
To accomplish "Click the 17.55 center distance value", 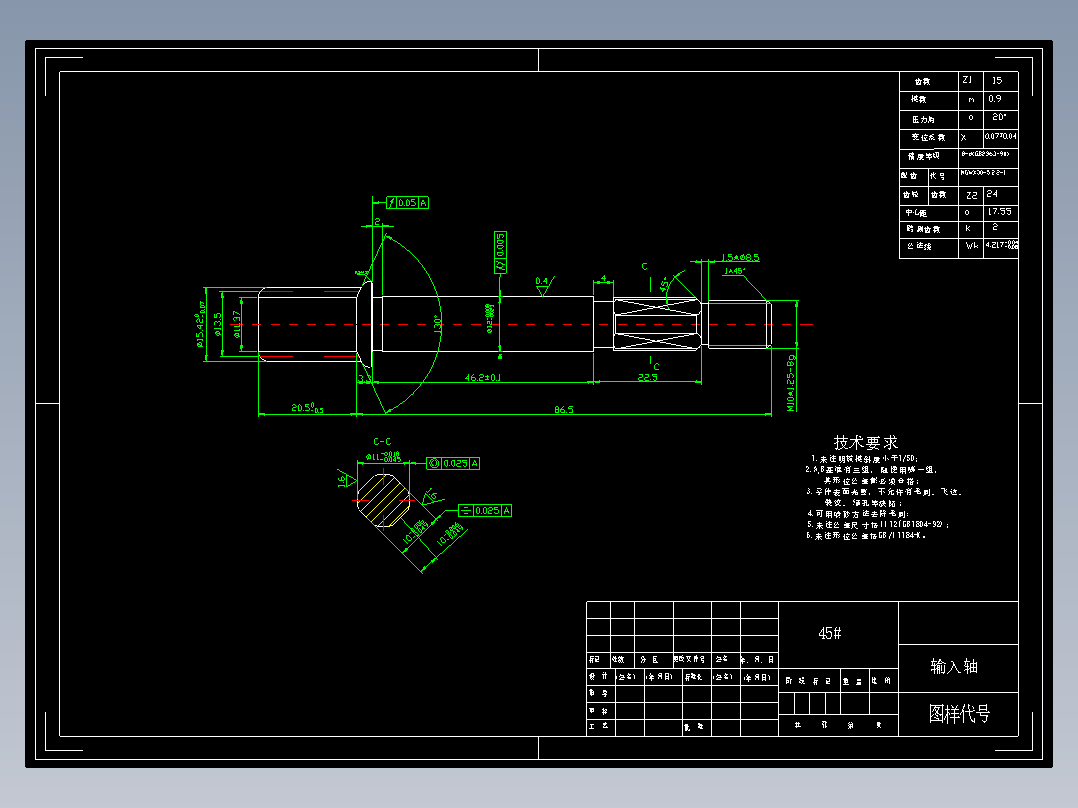I will [1000, 212].
